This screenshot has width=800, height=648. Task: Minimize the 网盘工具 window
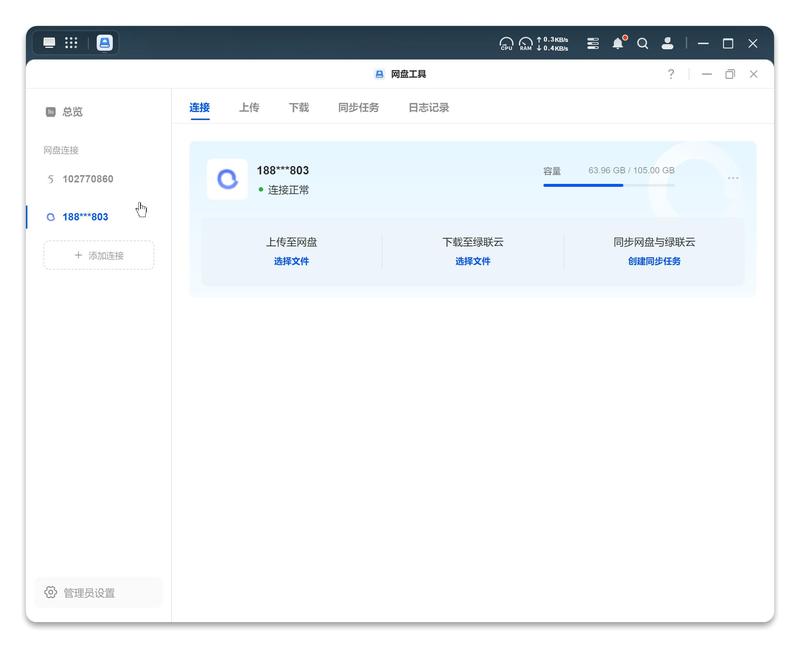(x=707, y=74)
